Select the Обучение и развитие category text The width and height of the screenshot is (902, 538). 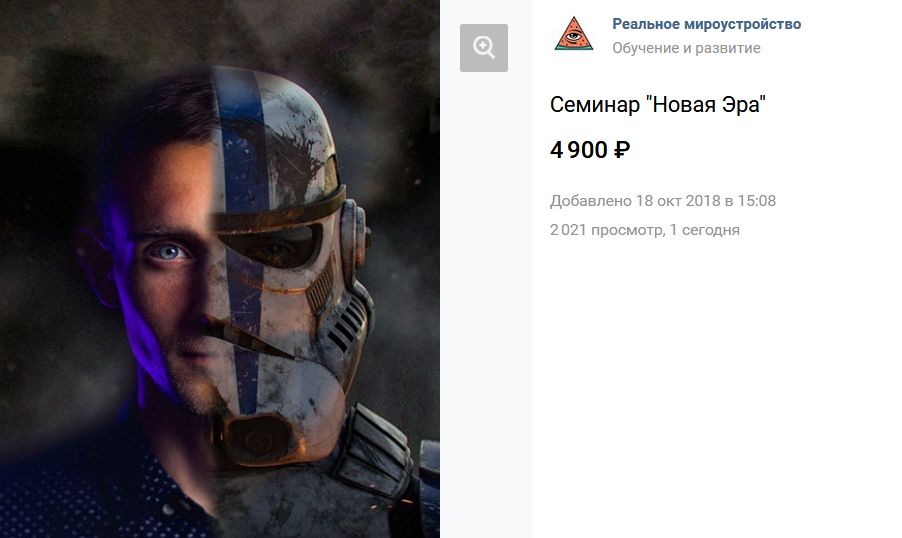tap(686, 48)
